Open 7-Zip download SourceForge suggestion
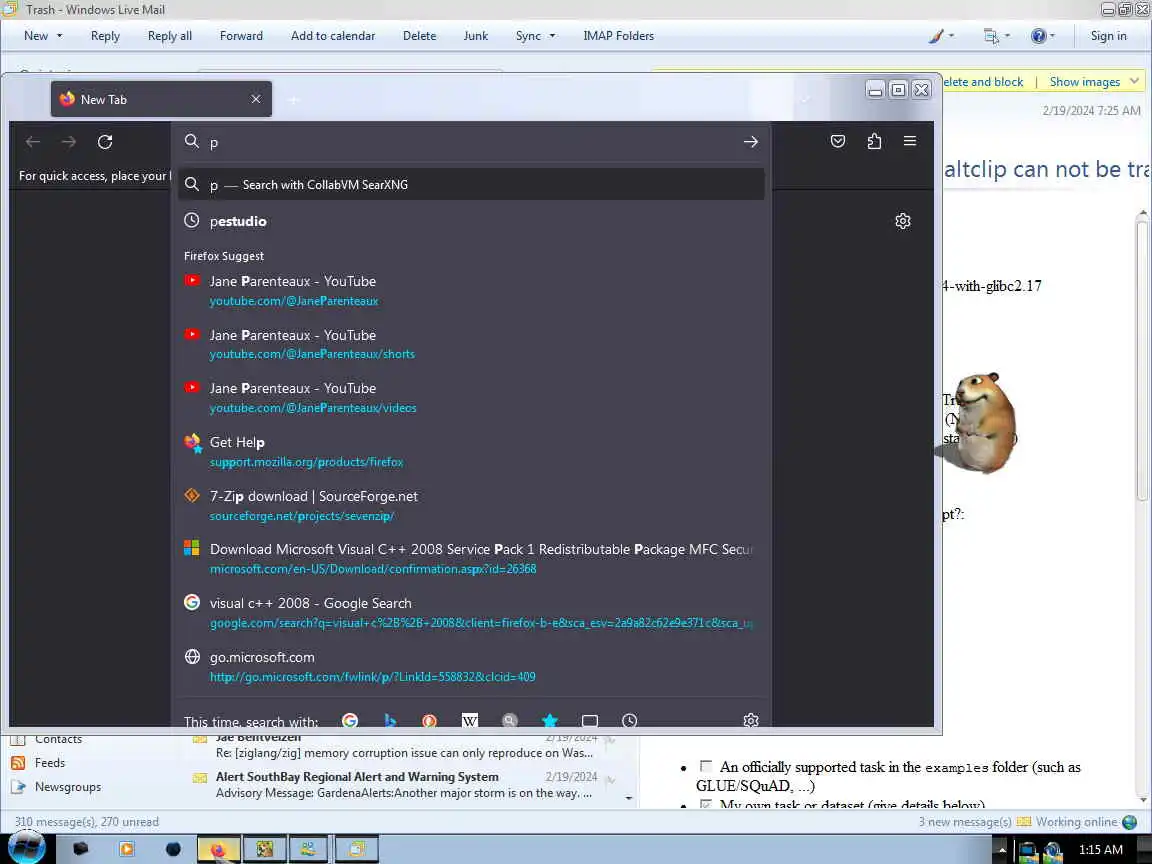Viewport: 1152px width, 864px height. (x=471, y=505)
